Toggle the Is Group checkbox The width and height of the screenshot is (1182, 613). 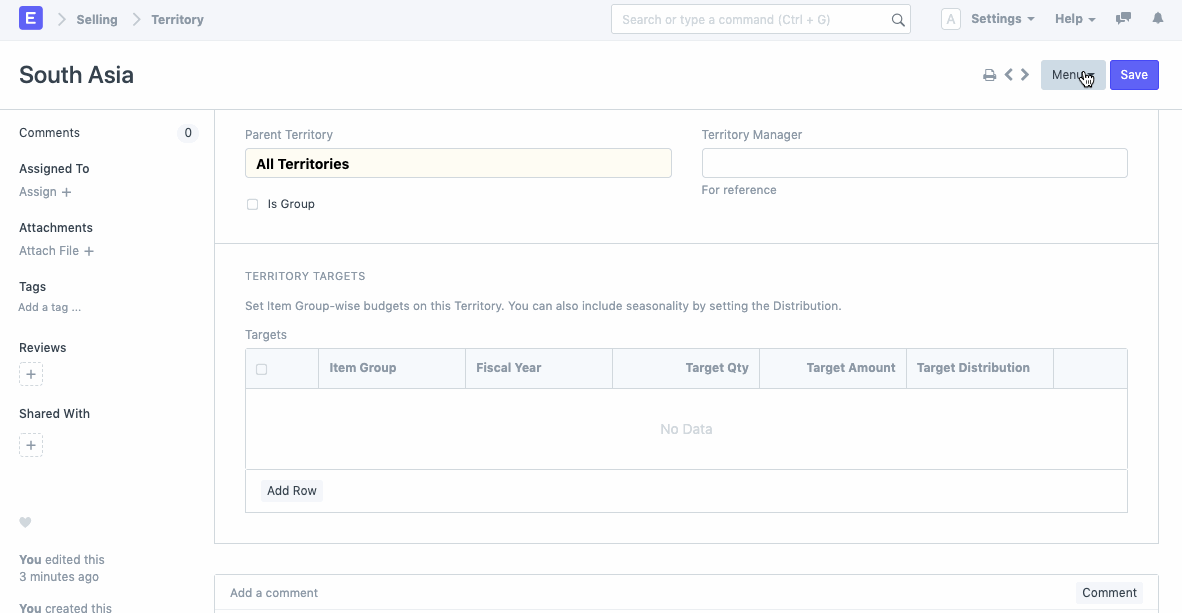[x=252, y=204]
